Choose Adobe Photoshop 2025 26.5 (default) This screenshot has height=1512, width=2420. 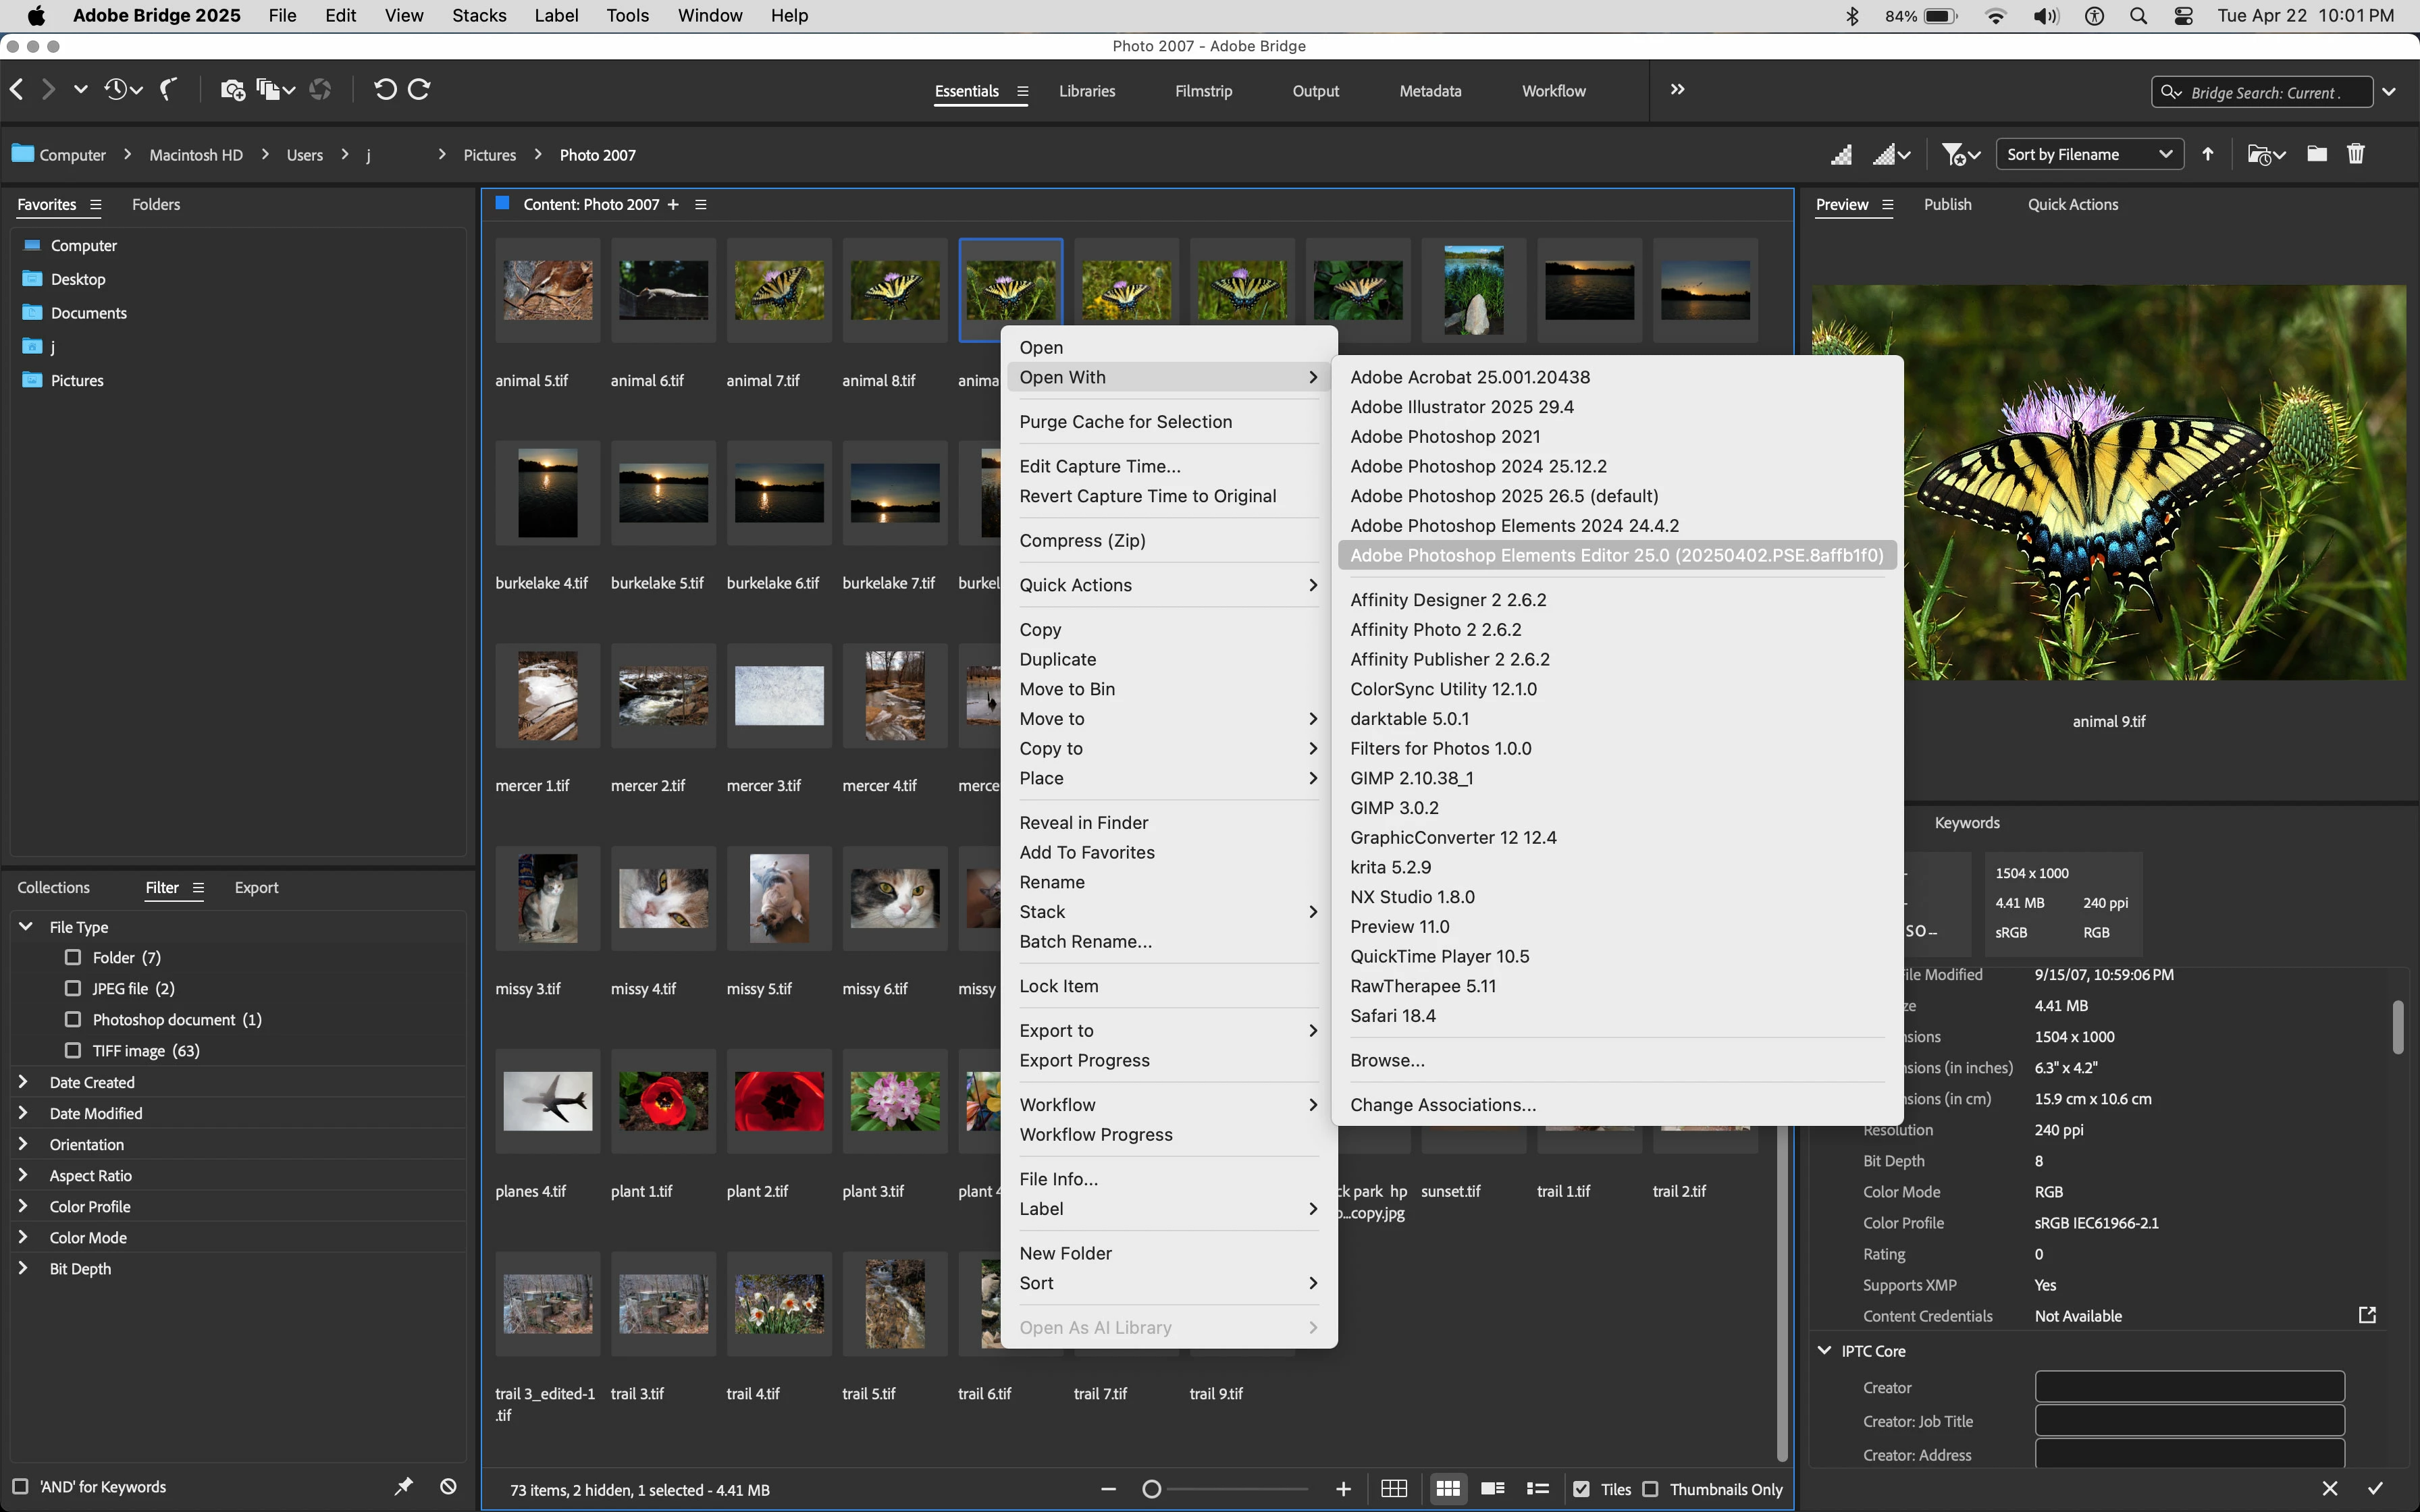(x=1504, y=496)
